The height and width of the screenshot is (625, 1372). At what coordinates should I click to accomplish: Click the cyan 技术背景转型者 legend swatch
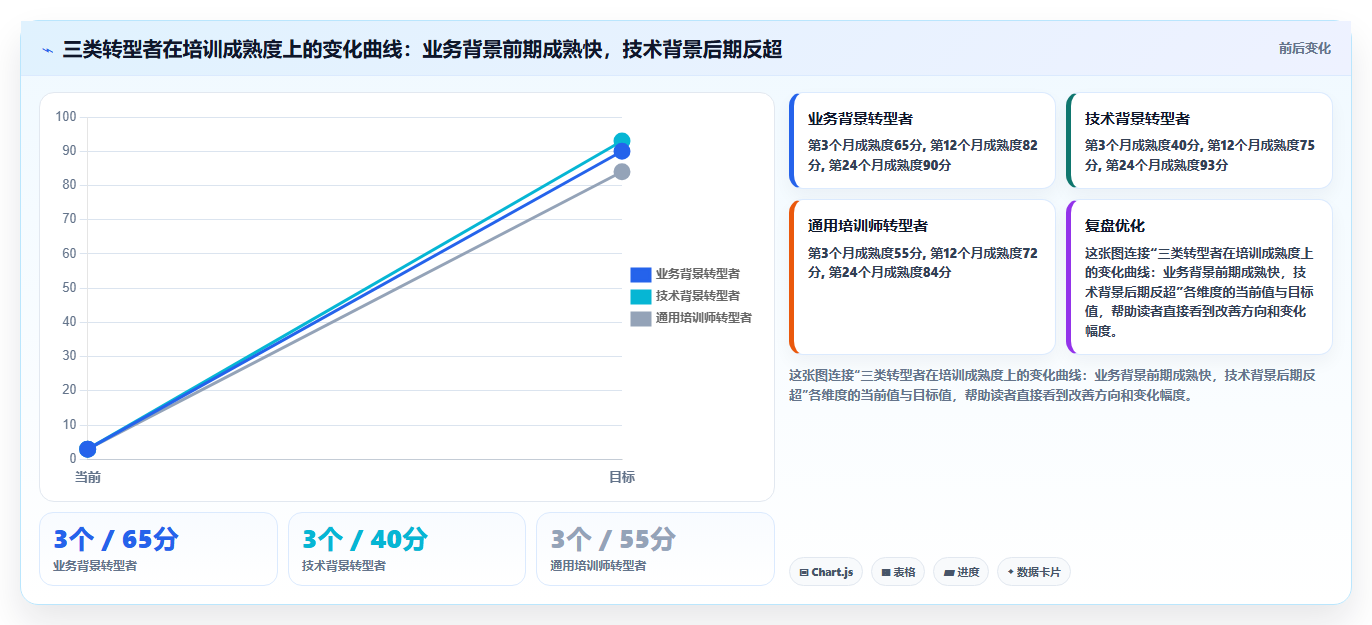pos(641,296)
